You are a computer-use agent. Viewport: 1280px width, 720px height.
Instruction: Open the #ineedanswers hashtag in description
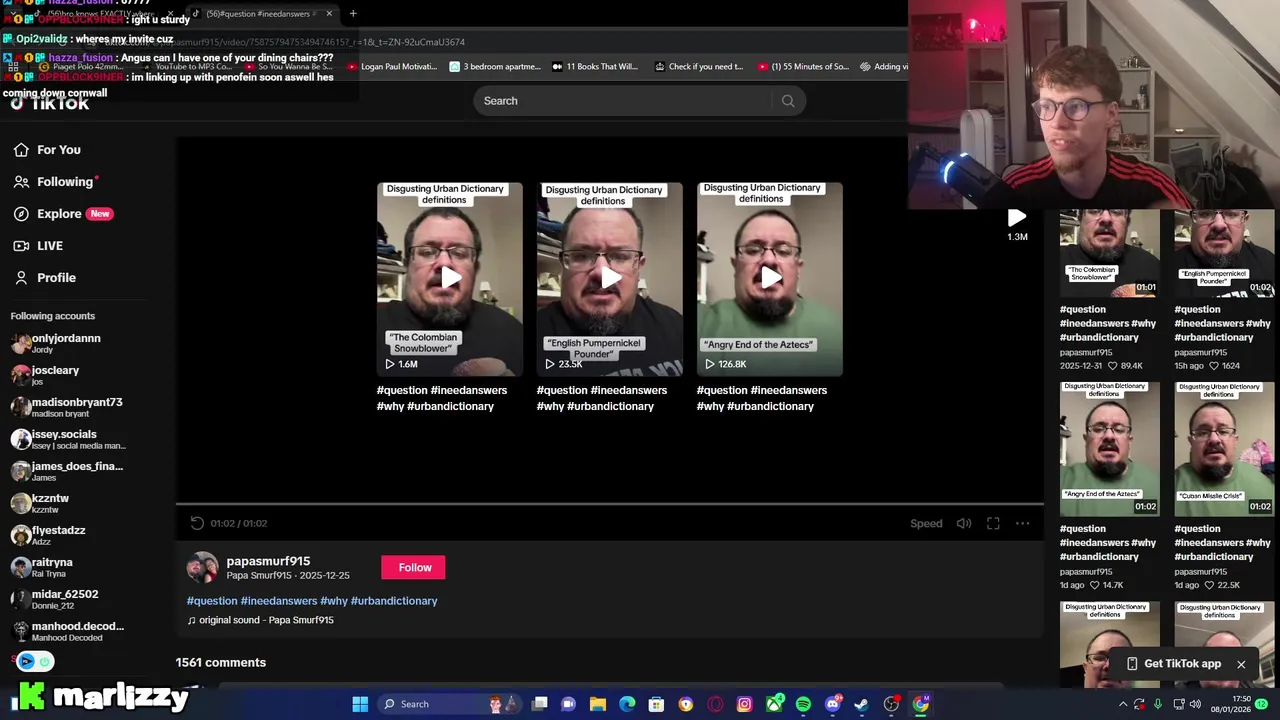click(x=279, y=601)
